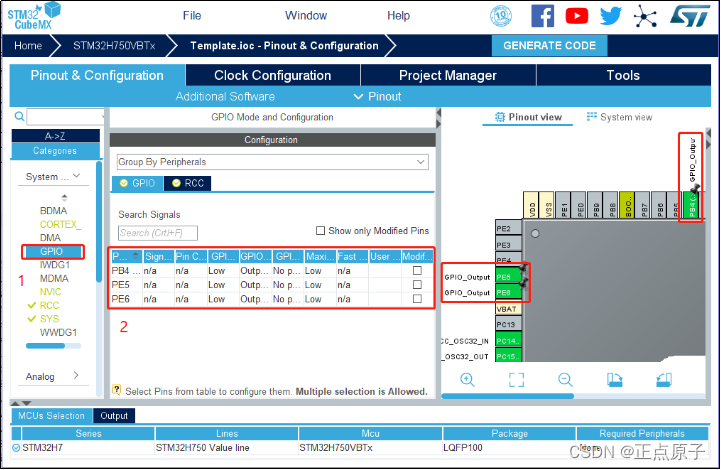Check the Modified box for PE6 row
721x470 pixels.
[417, 299]
